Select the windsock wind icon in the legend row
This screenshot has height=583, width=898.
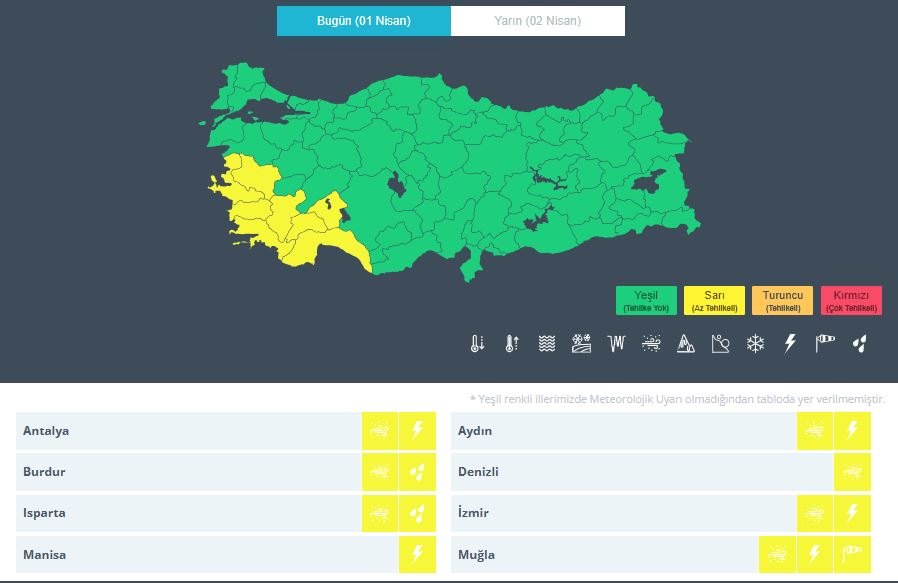(x=825, y=344)
